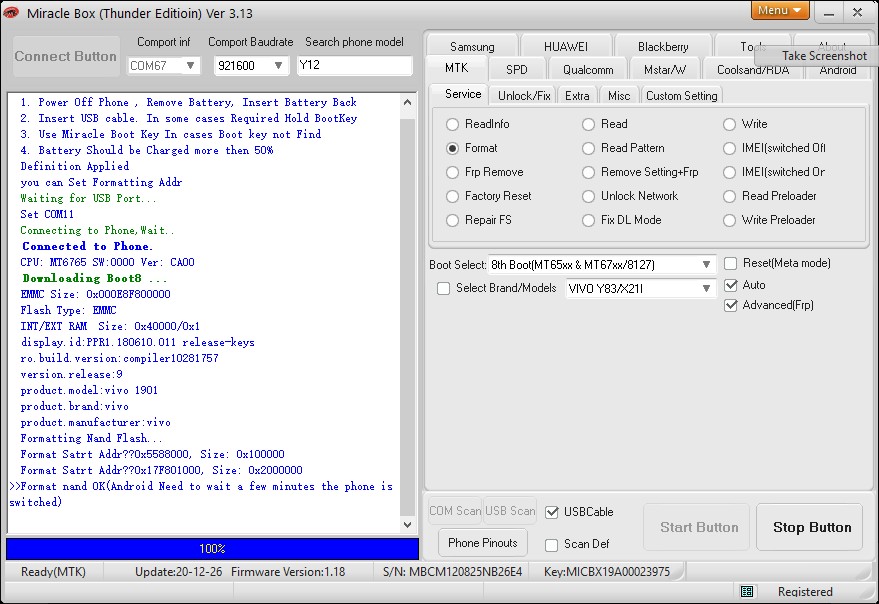Open the Comport COM67 dropdown
The width and height of the screenshot is (879, 604).
(x=190, y=66)
